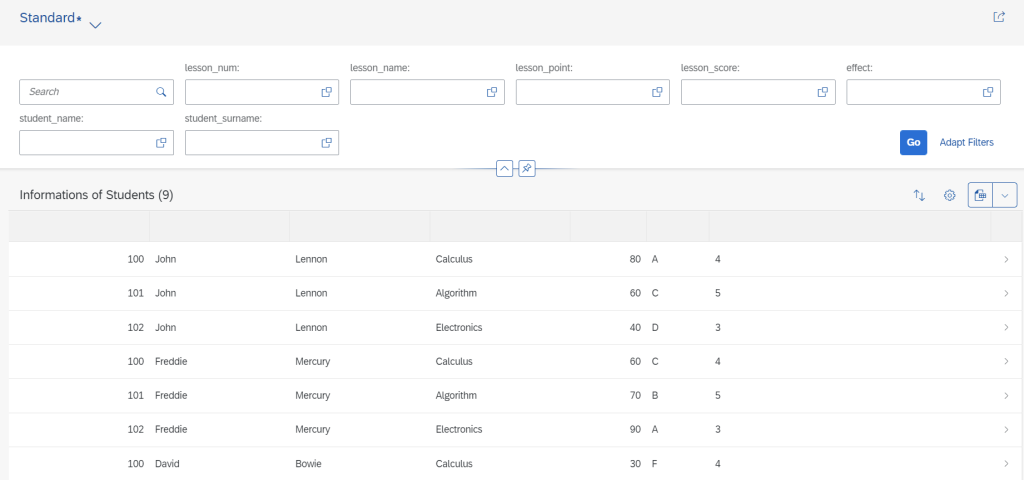Screen dimensions: 1024x480
Task: Open value help for lesson_point filter
Action: [658, 92]
